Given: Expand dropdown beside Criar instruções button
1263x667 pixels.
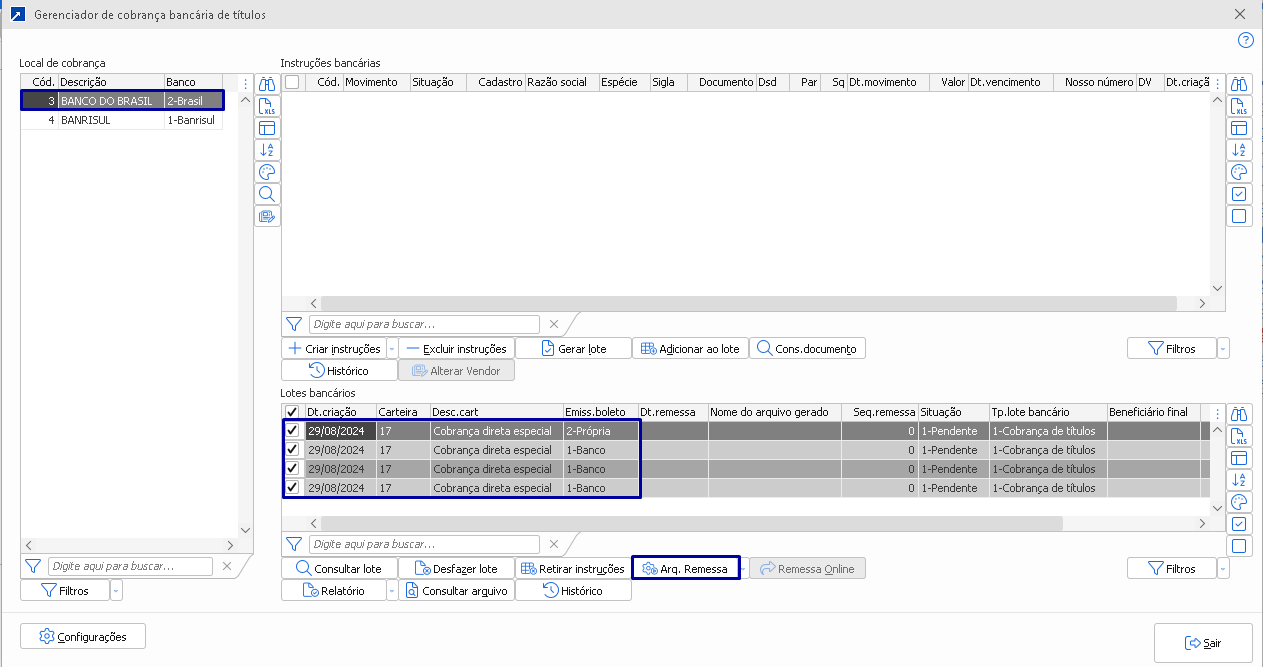Looking at the screenshot, I should click(391, 349).
